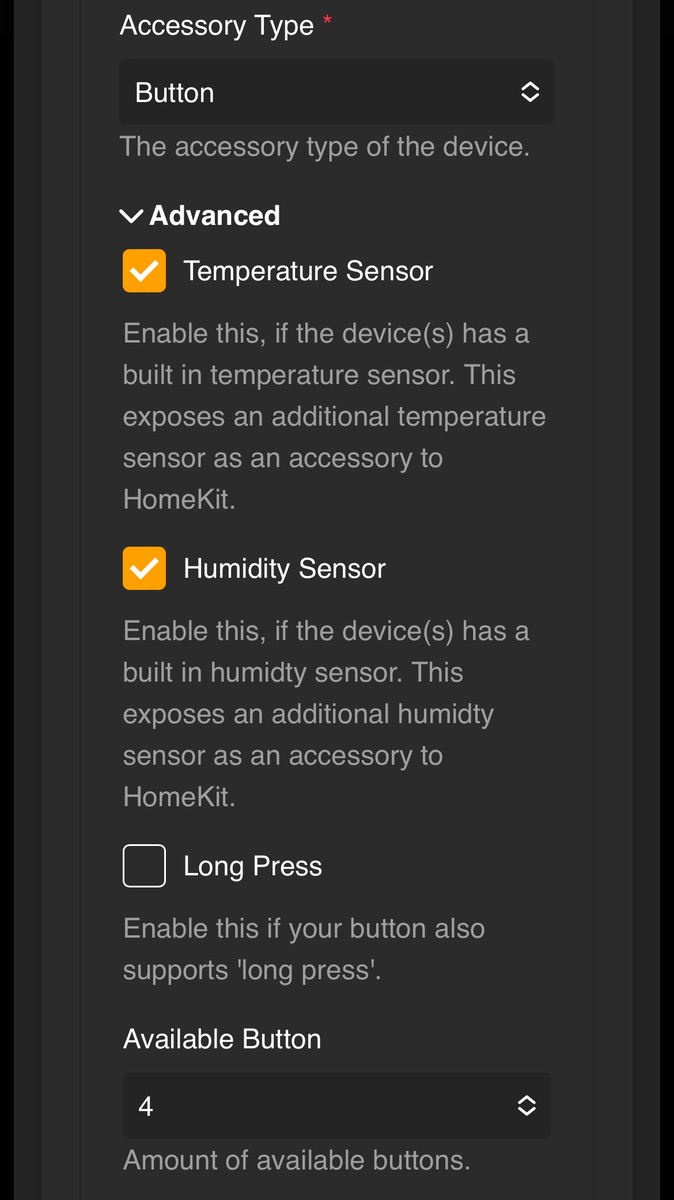Click "Amount of available buttons" help text
The height and width of the screenshot is (1200, 674).
296,1161
